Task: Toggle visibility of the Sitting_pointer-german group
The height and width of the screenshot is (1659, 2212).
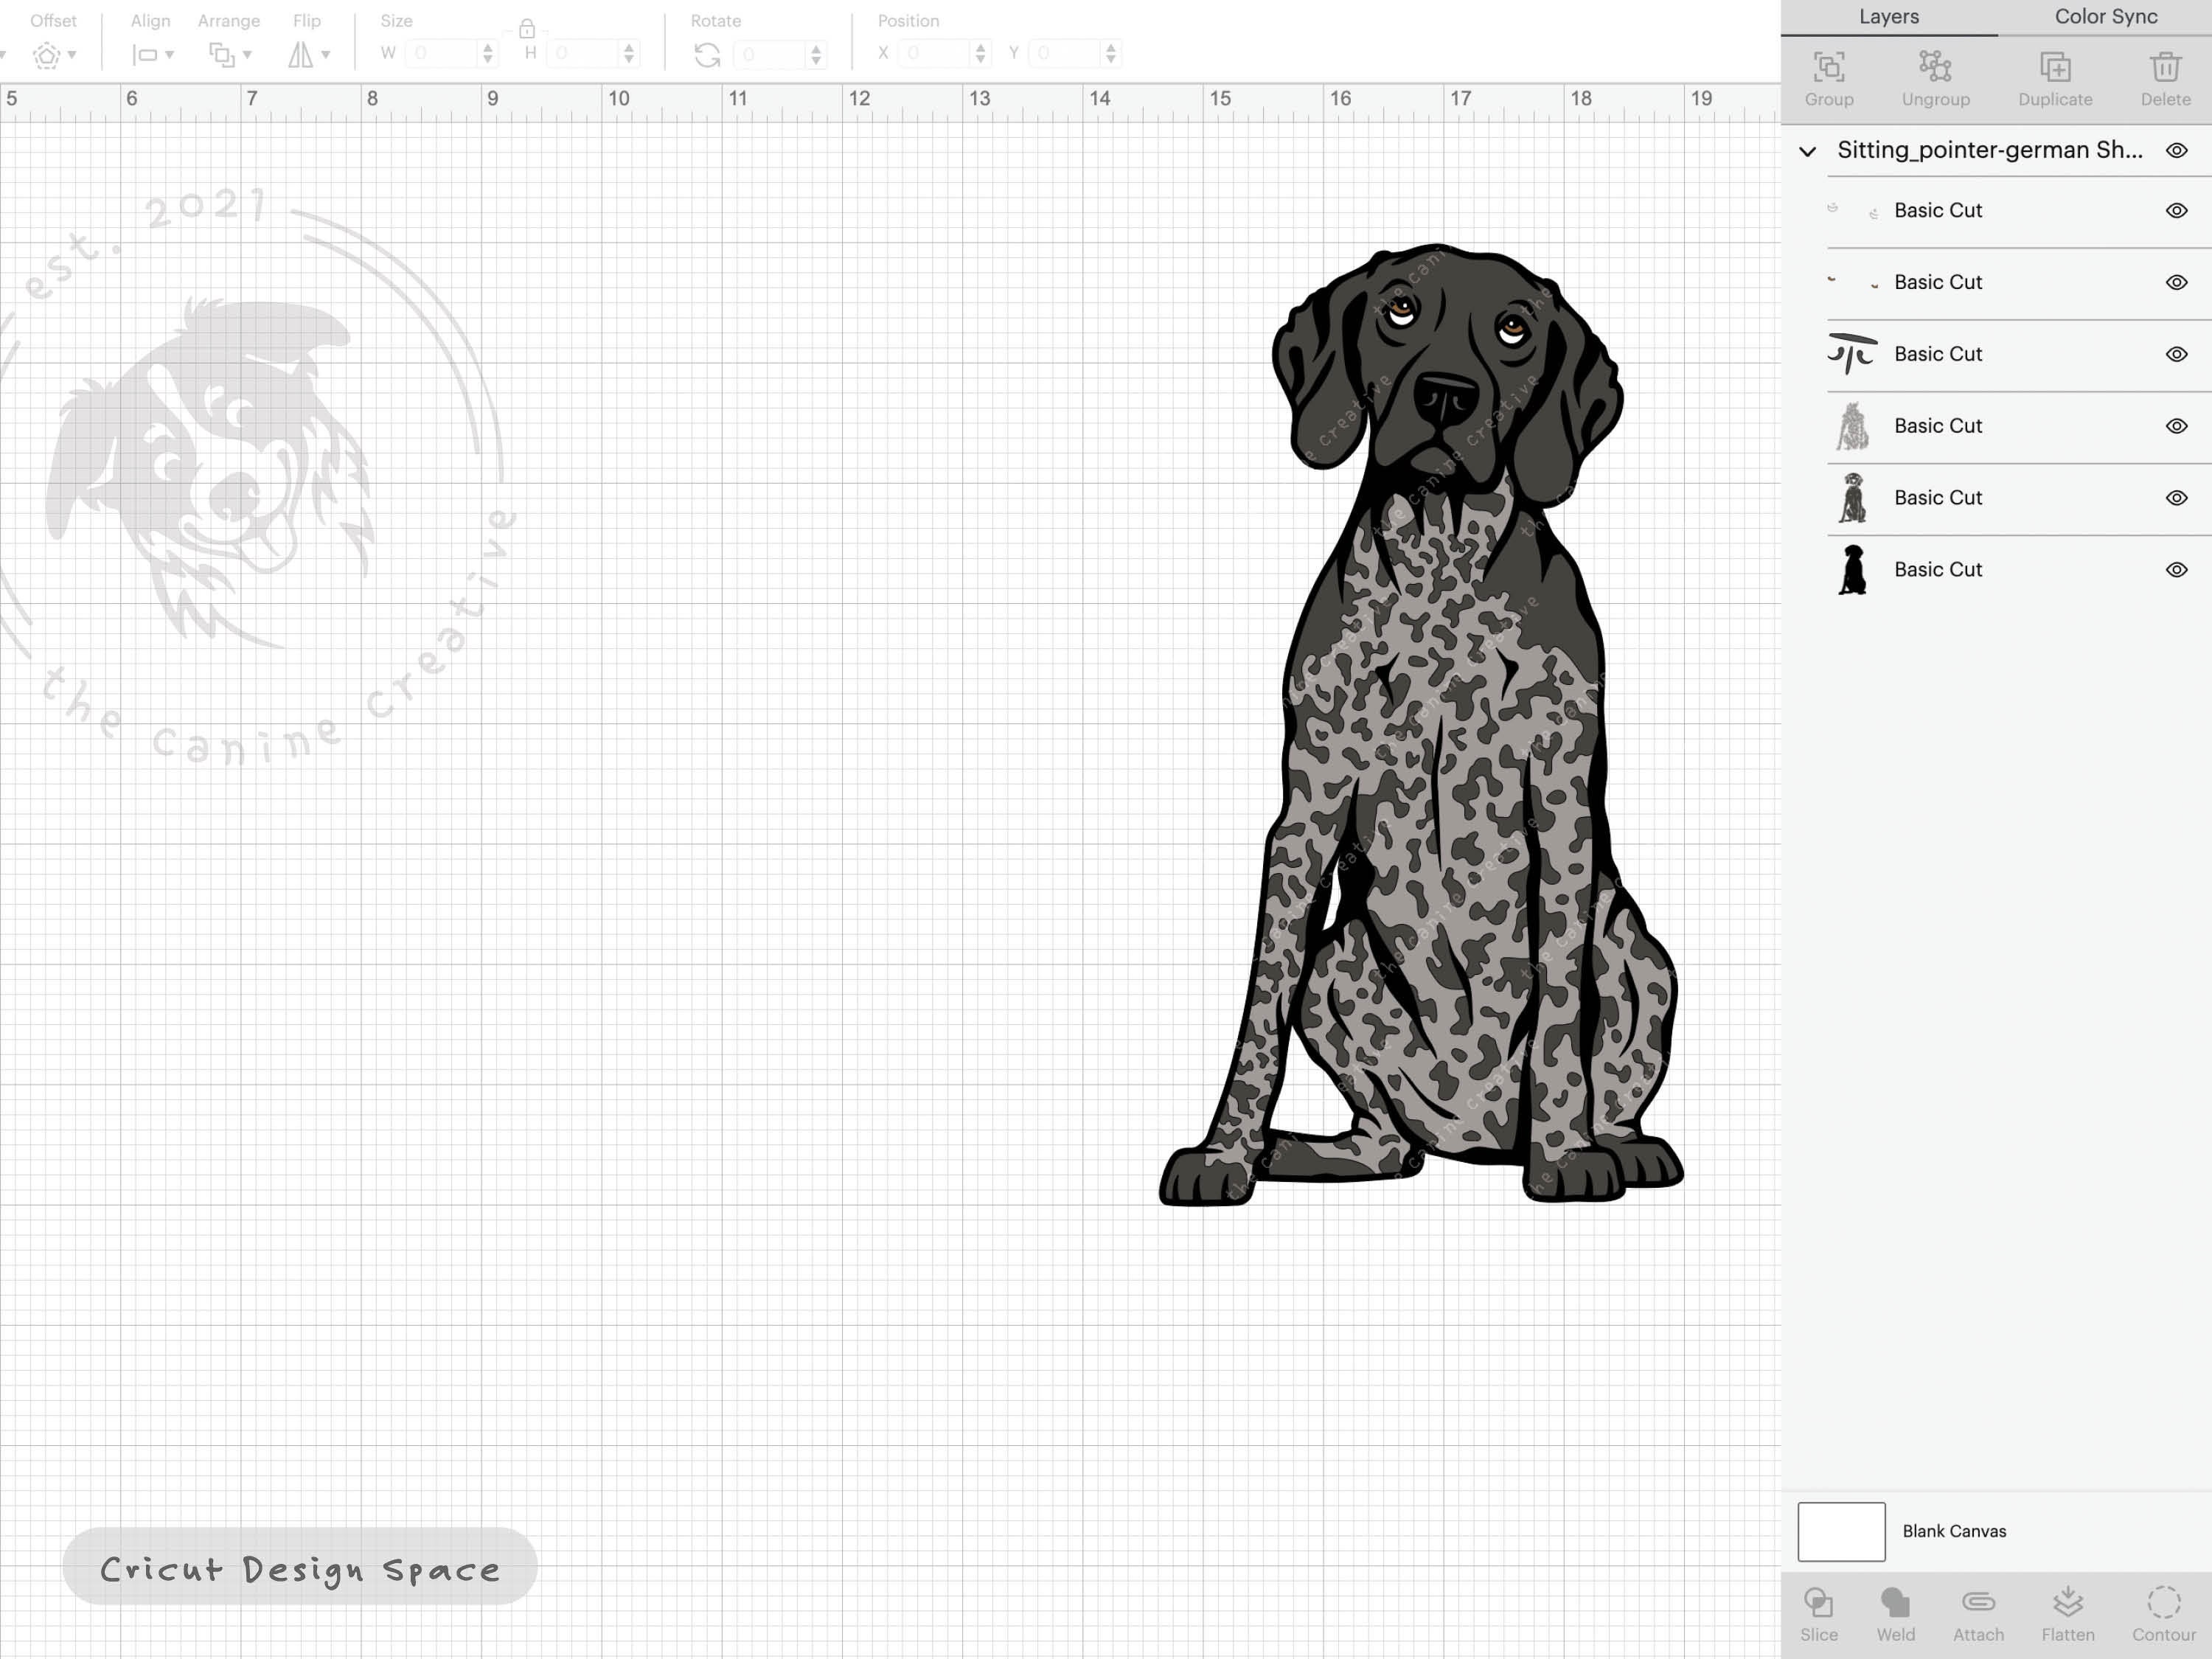Action: pyautogui.click(x=2177, y=150)
